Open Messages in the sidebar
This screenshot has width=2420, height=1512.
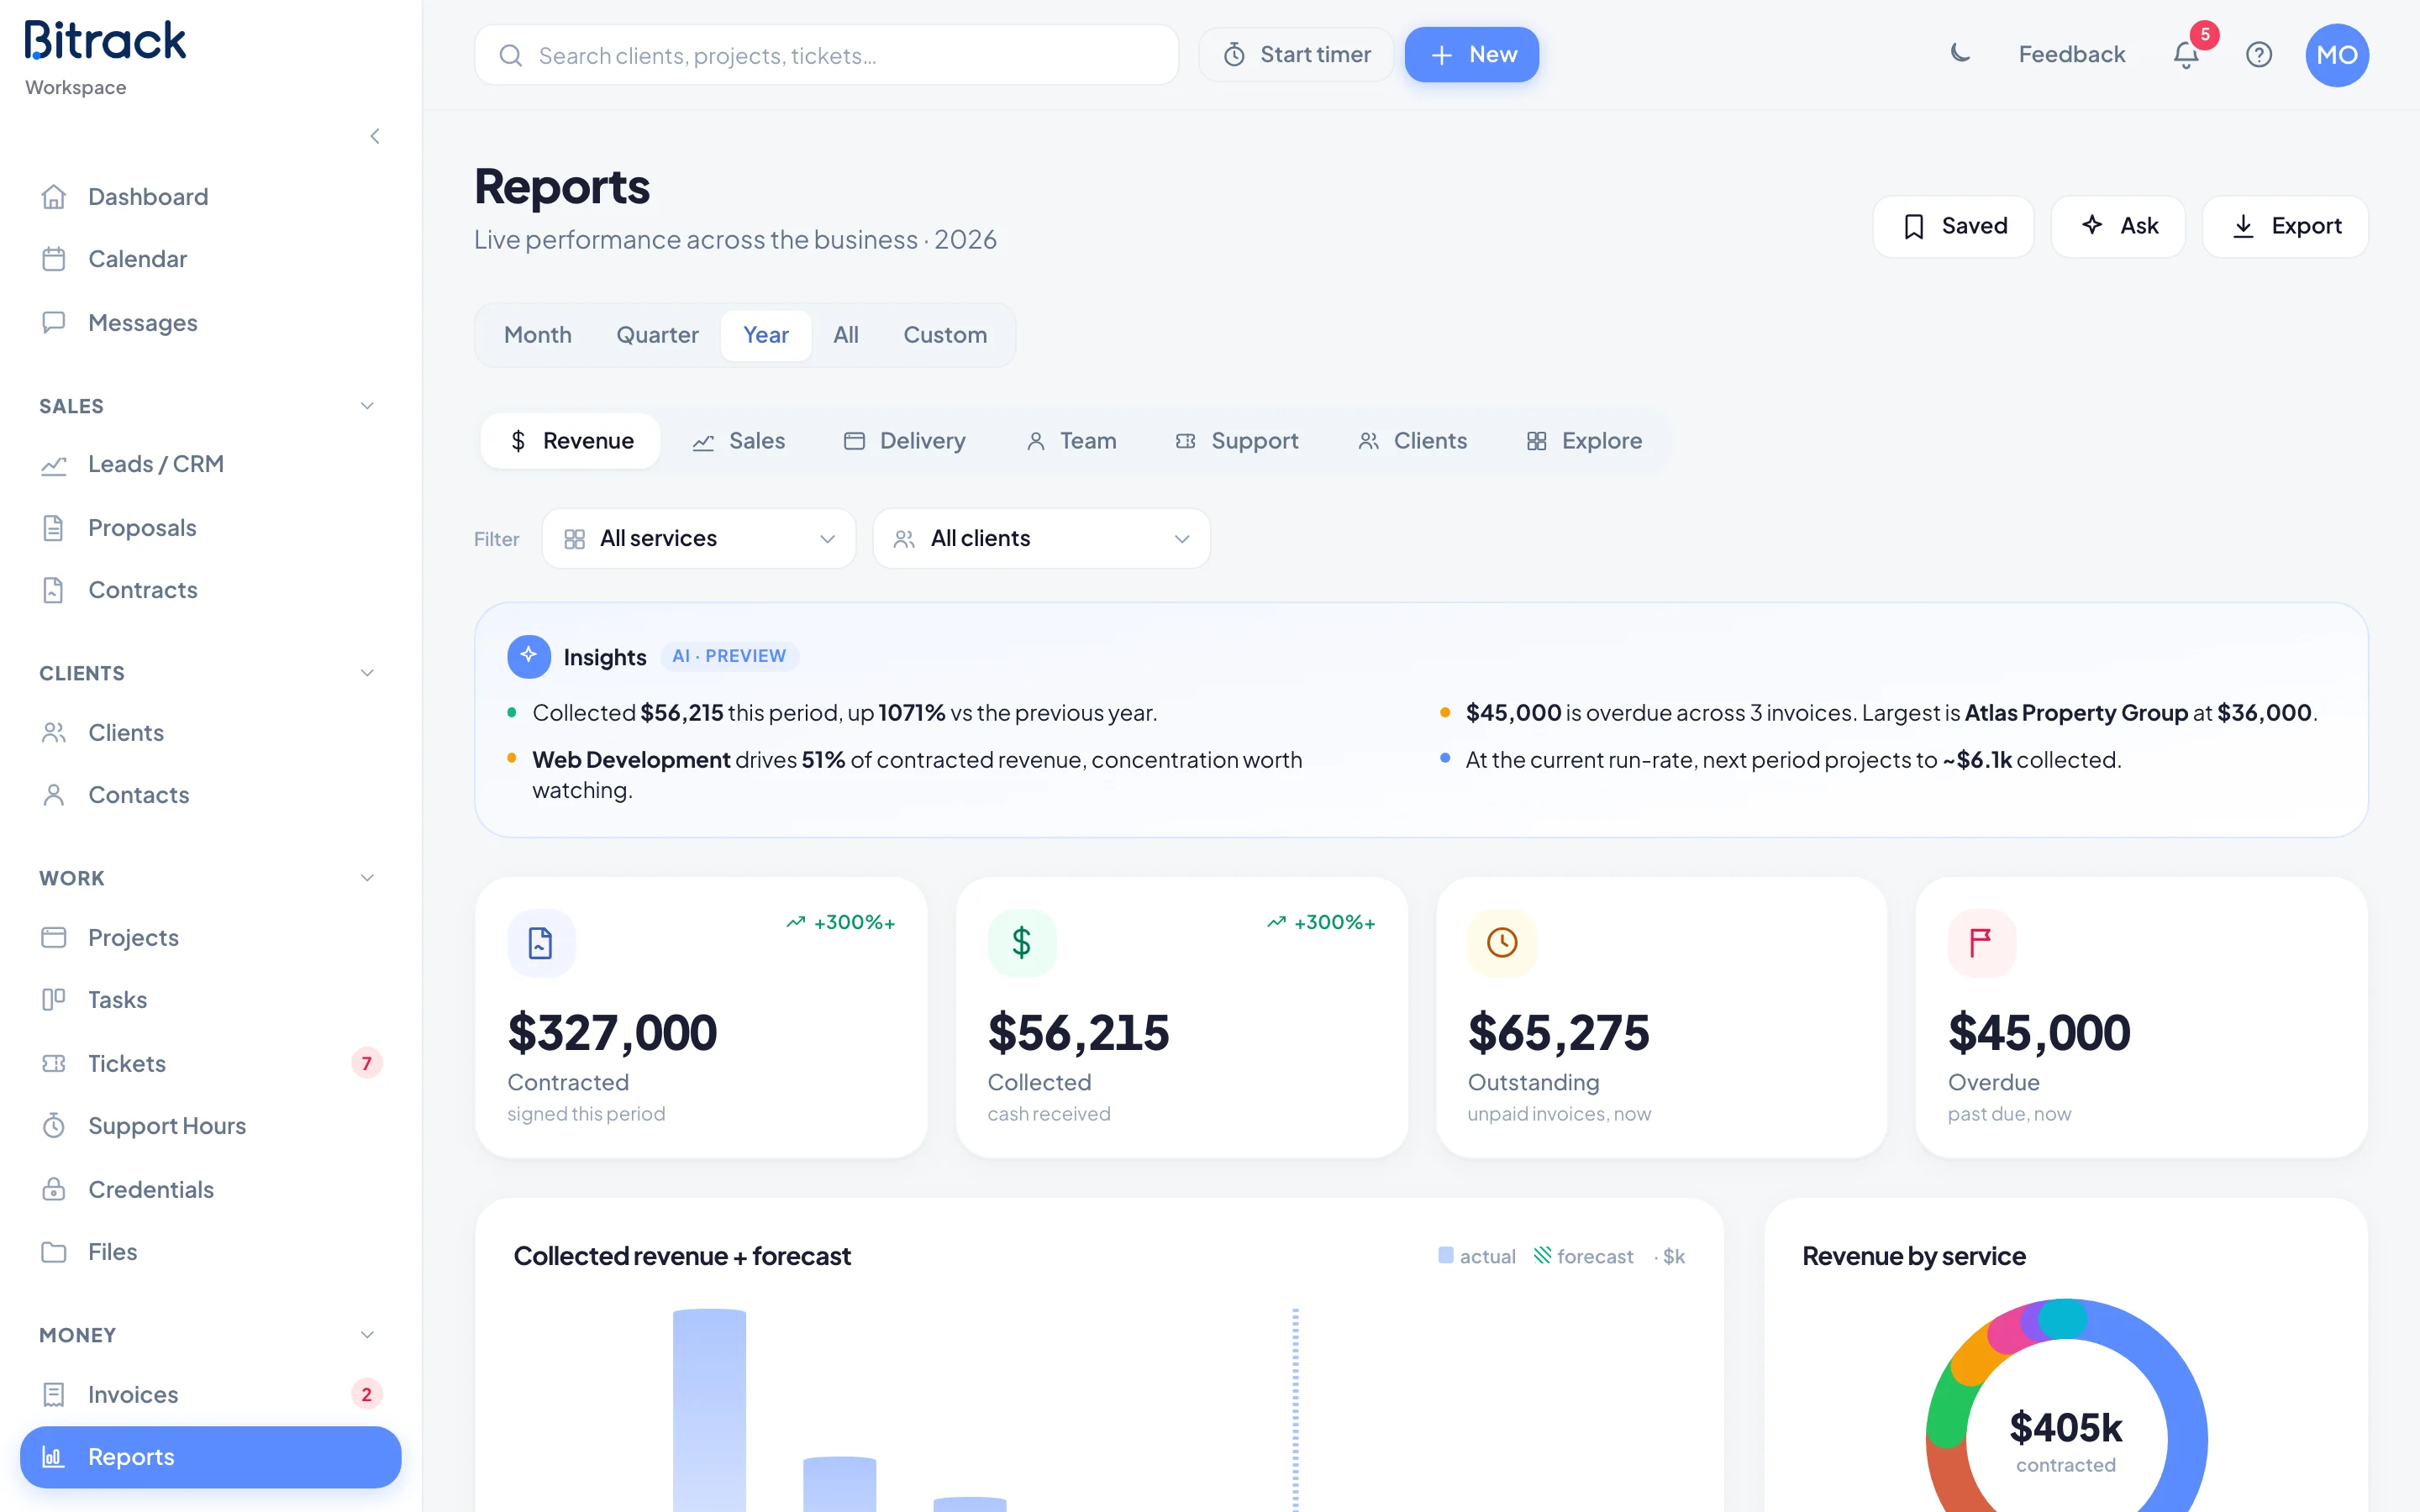(210, 322)
